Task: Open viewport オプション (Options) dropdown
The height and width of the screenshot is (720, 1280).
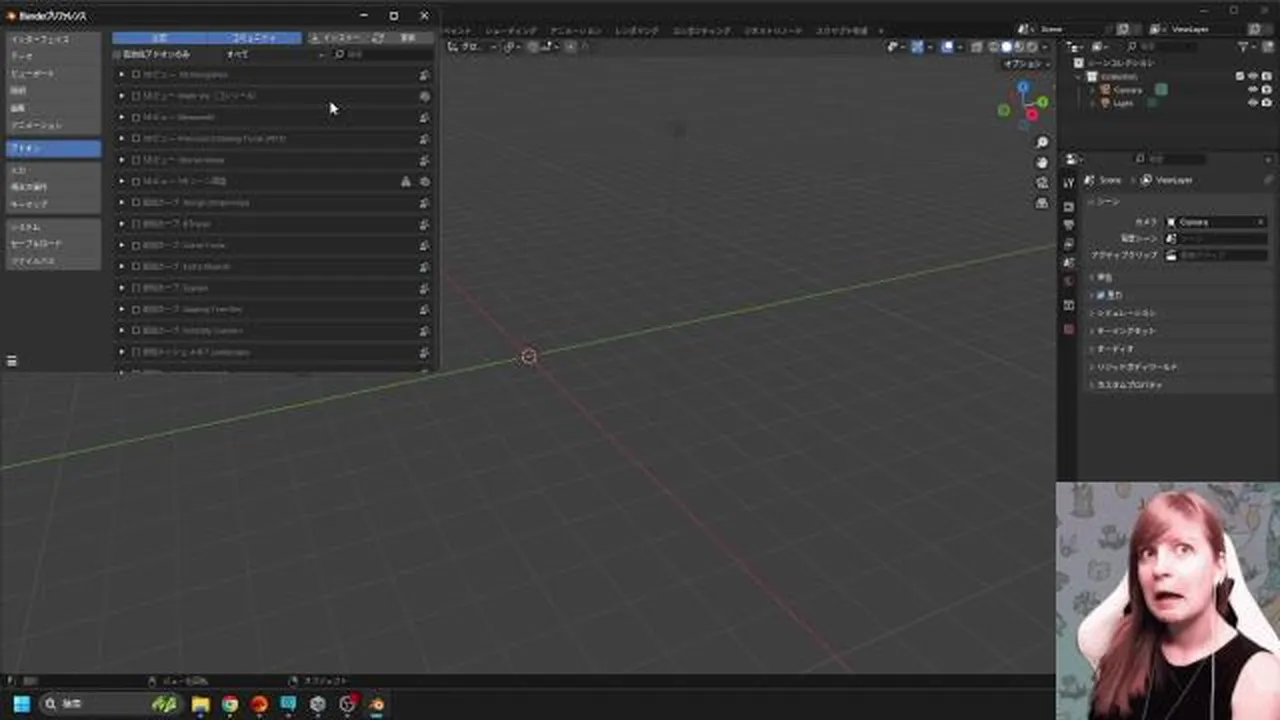Action: click(1026, 64)
